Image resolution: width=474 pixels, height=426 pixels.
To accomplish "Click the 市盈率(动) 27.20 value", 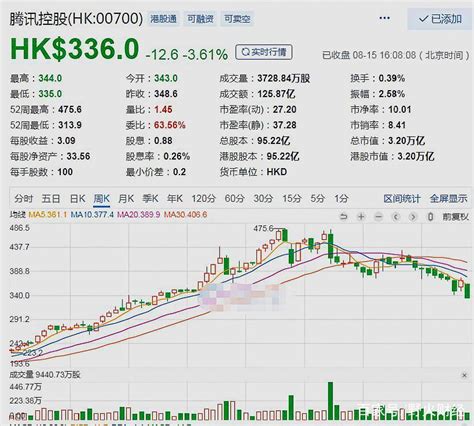I will 285,110.
